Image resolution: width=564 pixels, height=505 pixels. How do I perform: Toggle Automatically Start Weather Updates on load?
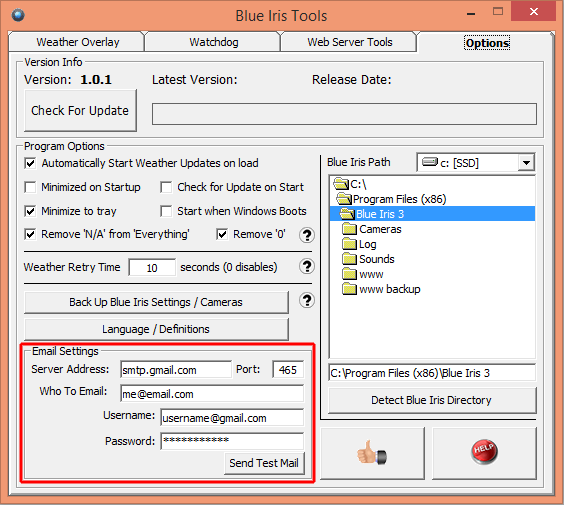click(x=30, y=163)
